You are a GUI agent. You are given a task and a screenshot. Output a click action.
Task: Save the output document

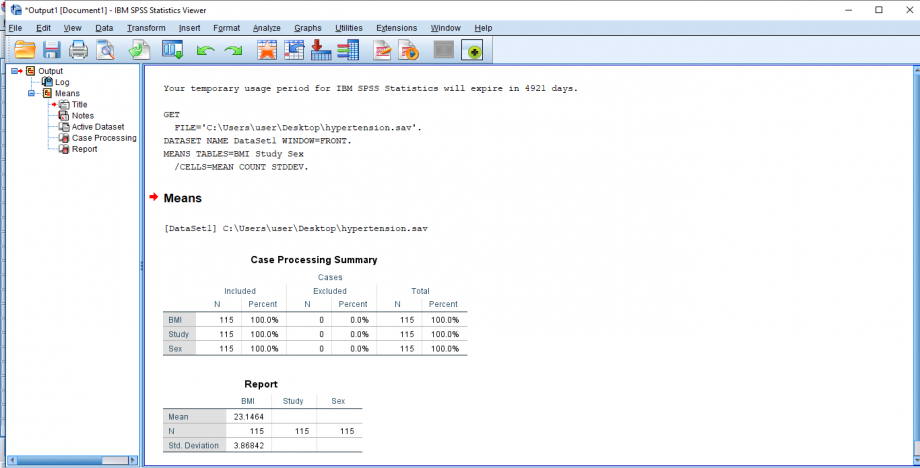coord(52,50)
